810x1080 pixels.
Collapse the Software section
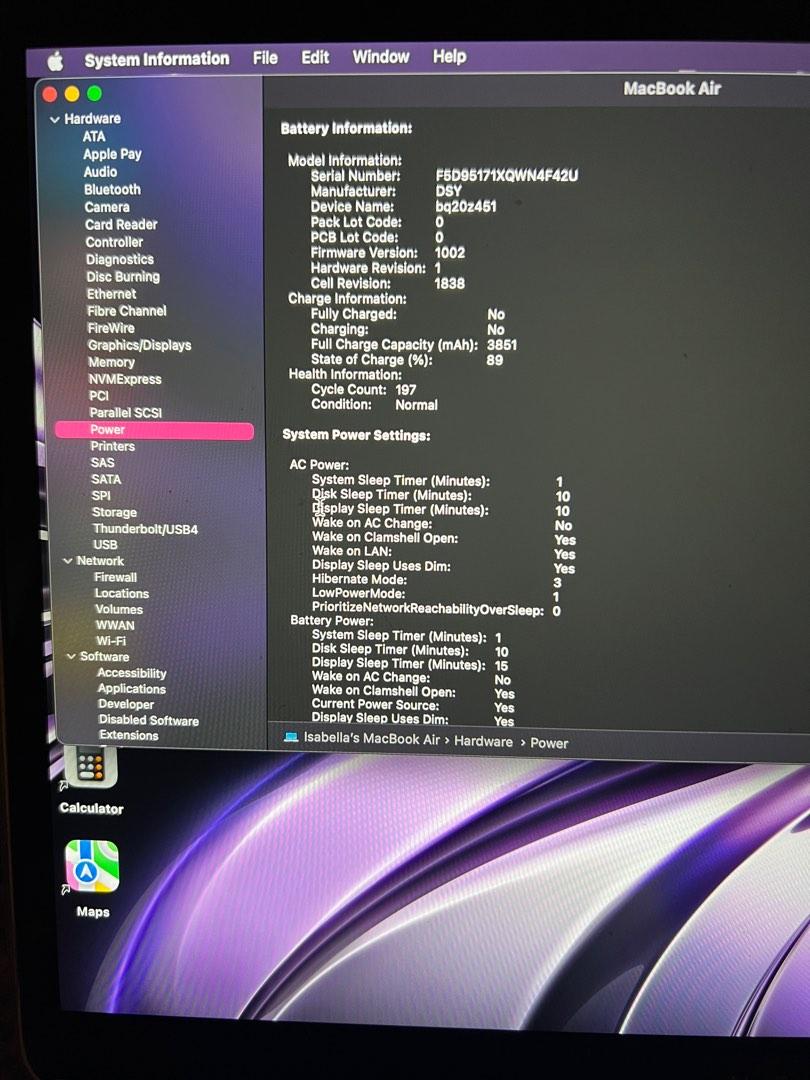pos(71,657)
